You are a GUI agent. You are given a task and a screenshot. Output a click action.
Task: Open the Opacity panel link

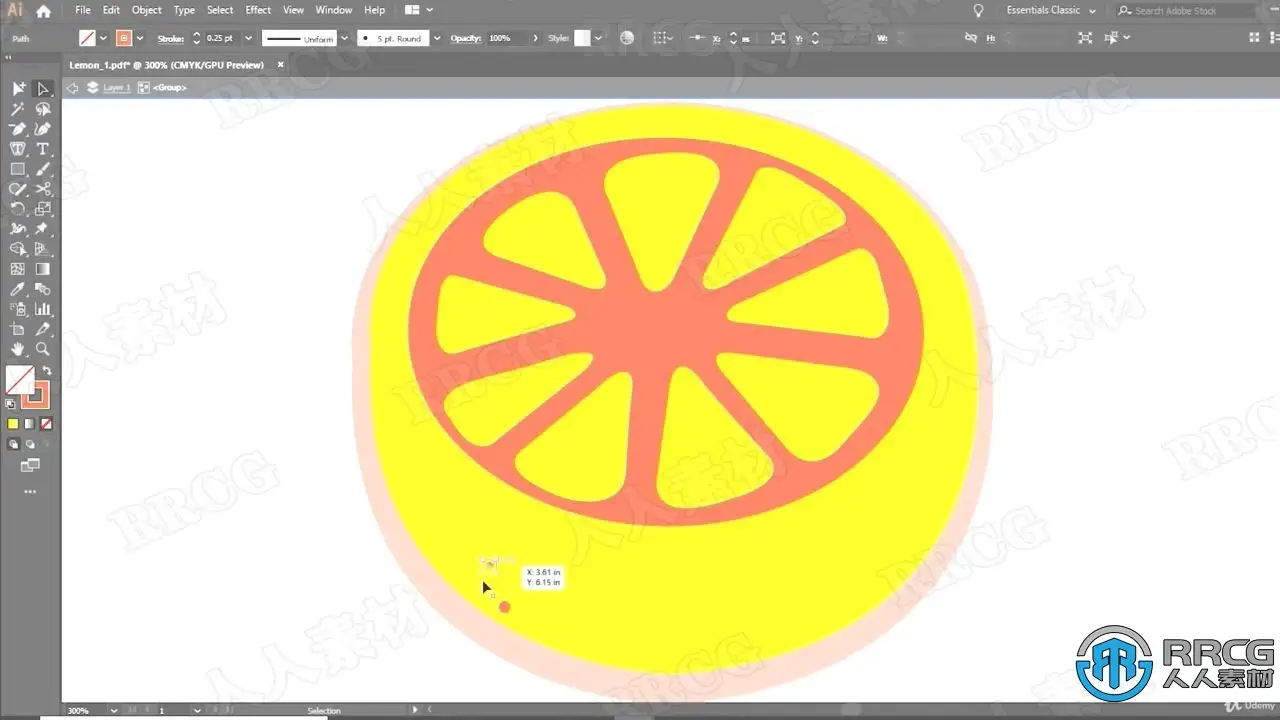tap(465, 38)
